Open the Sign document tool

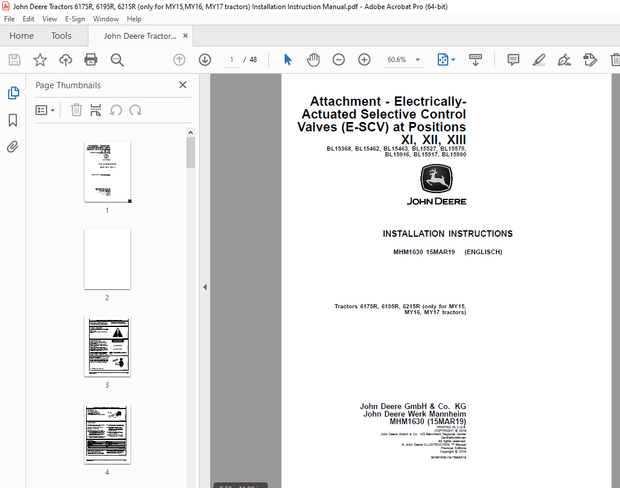[x=564, y=60]
